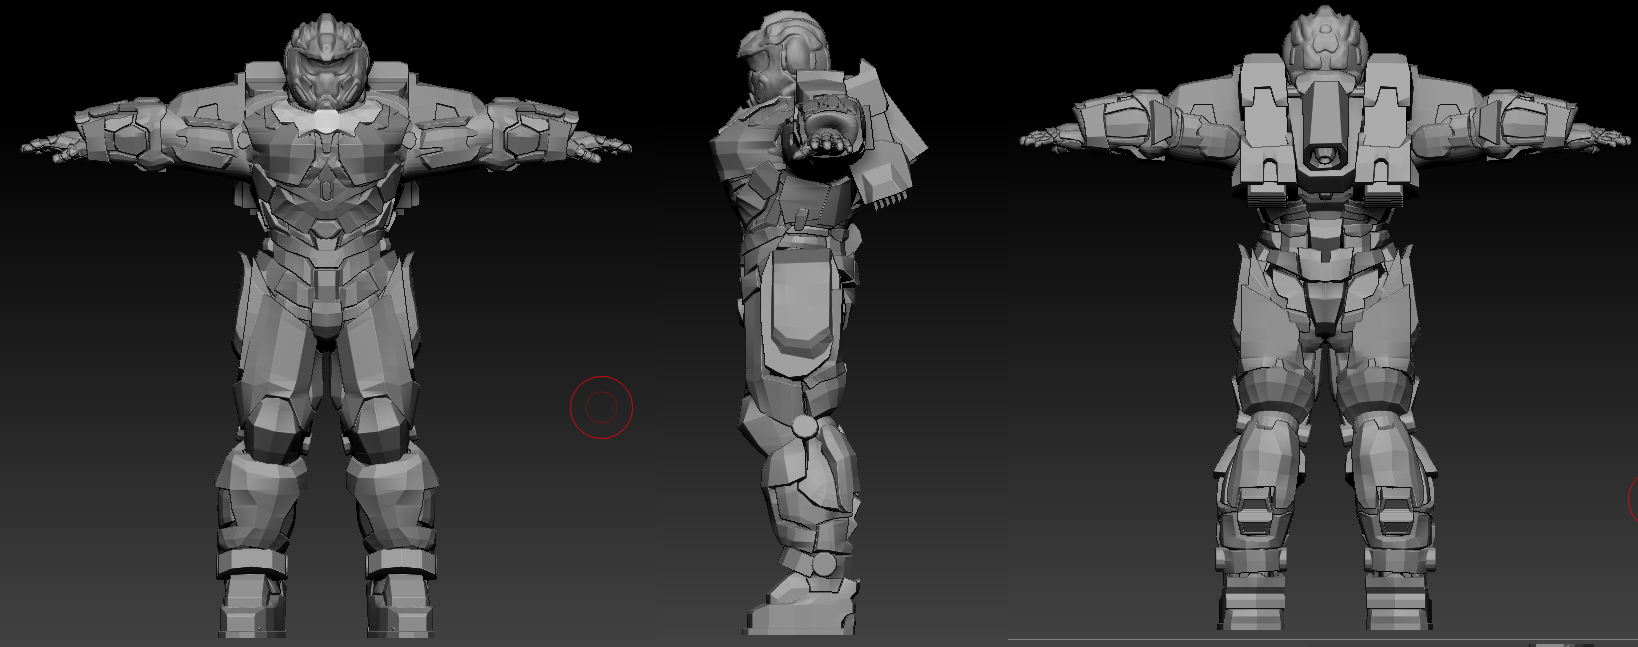Pick the back view of the armored model
The width and height of the screenshot is (1638, 647).
tap(1325, 318)
